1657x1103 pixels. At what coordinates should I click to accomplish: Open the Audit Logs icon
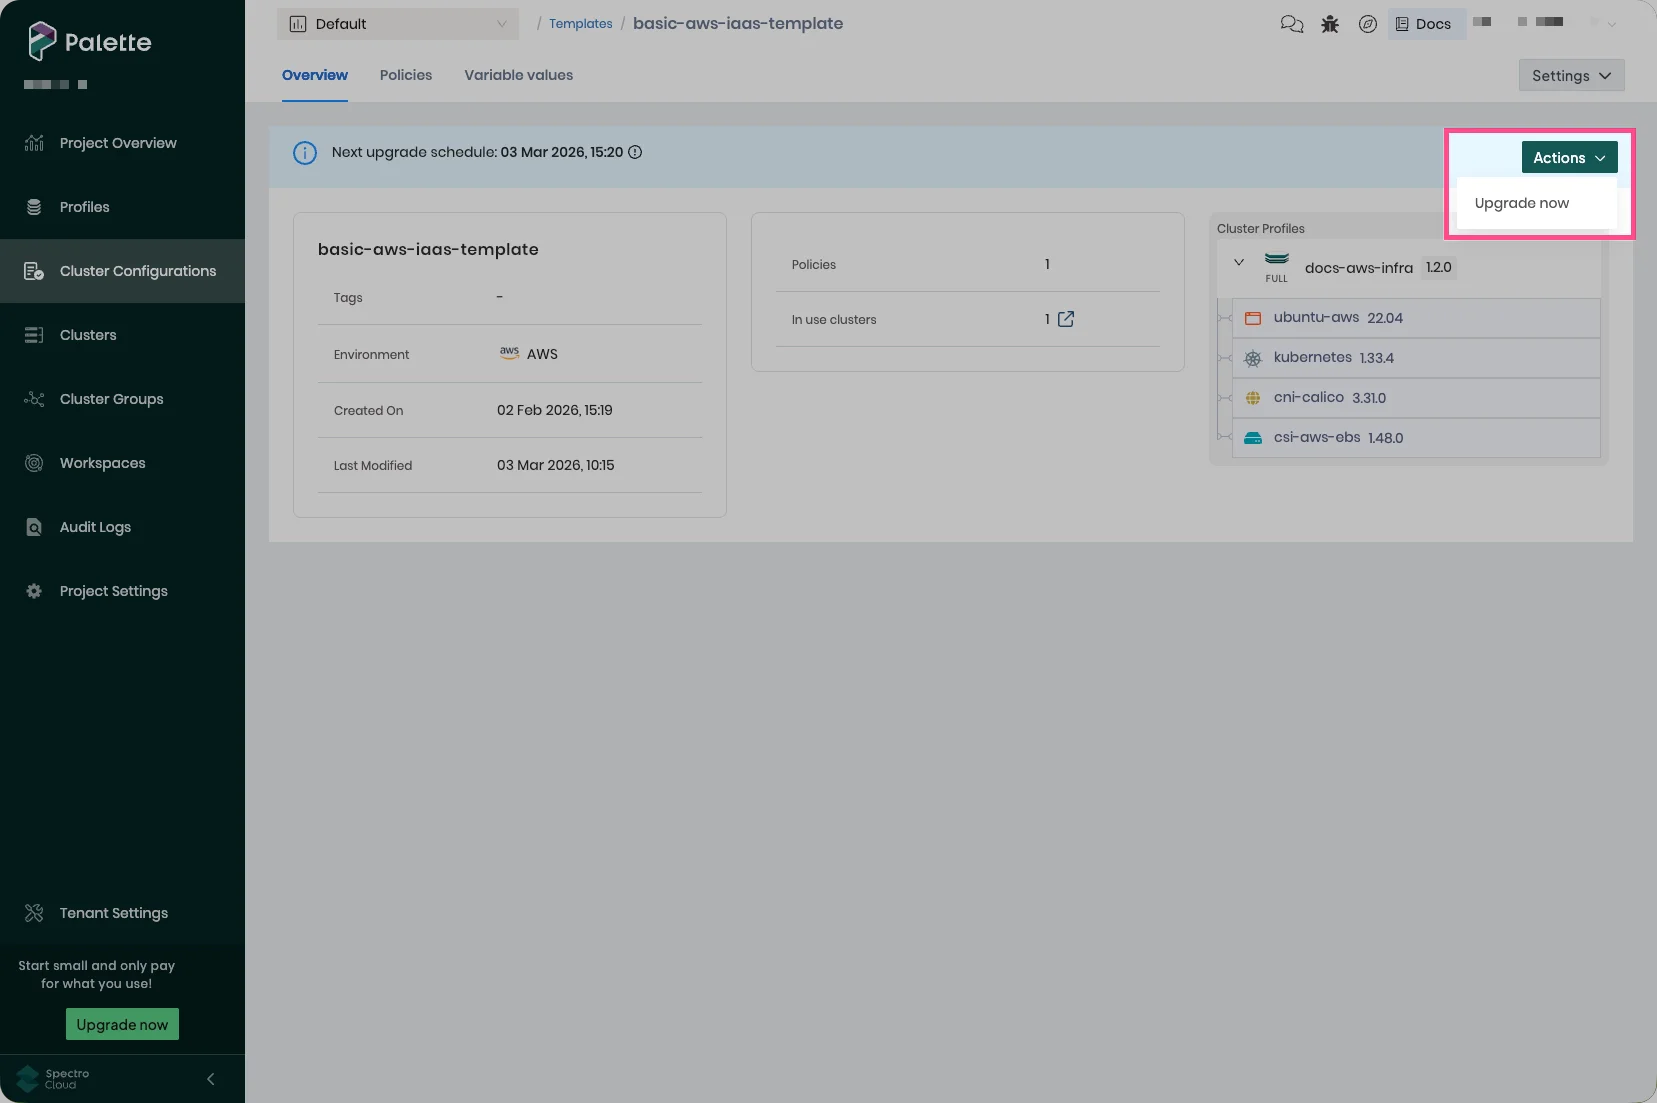click(34, 527)
